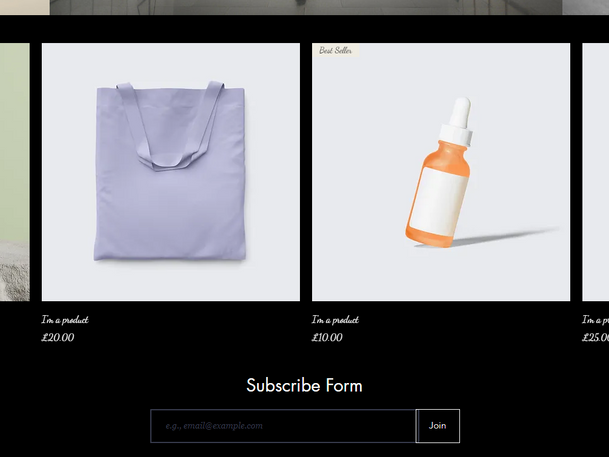Open the orange serum bottle product image
609x457 pixels.
coord(441,172)
